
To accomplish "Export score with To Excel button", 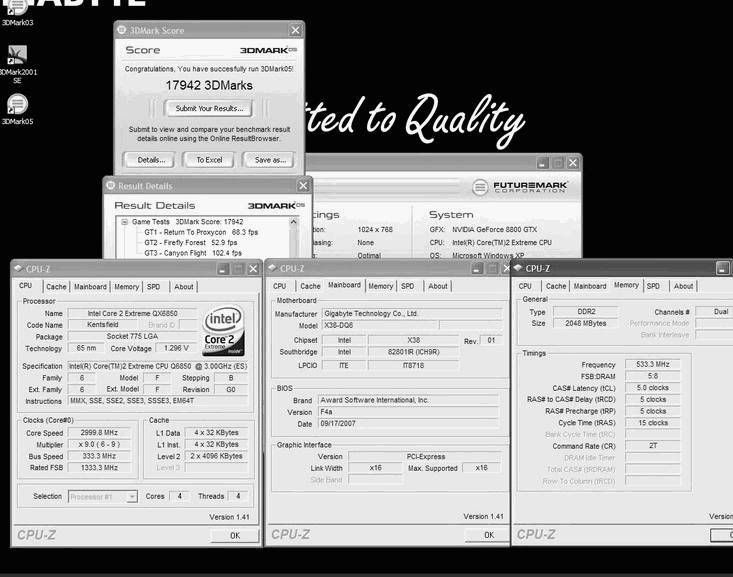I will pyautogui.click(x=209, y=160).
